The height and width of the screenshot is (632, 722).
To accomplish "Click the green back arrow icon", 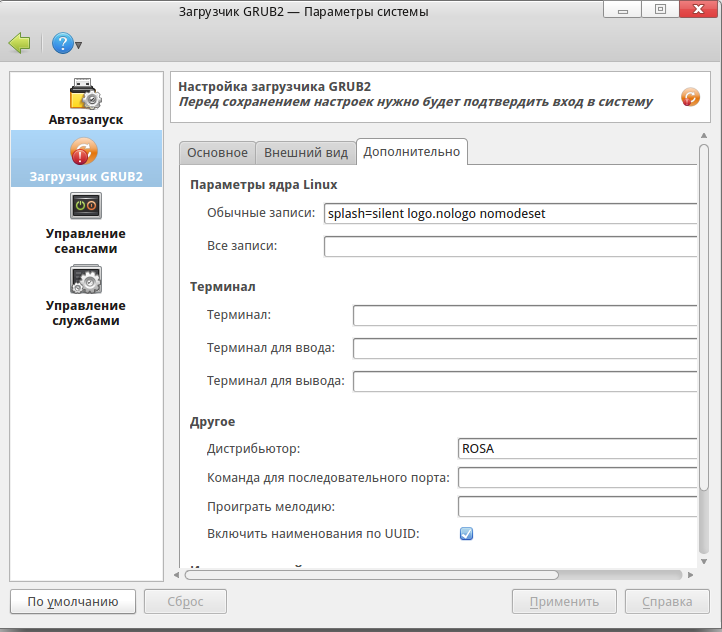I will [x=19, y=43].
